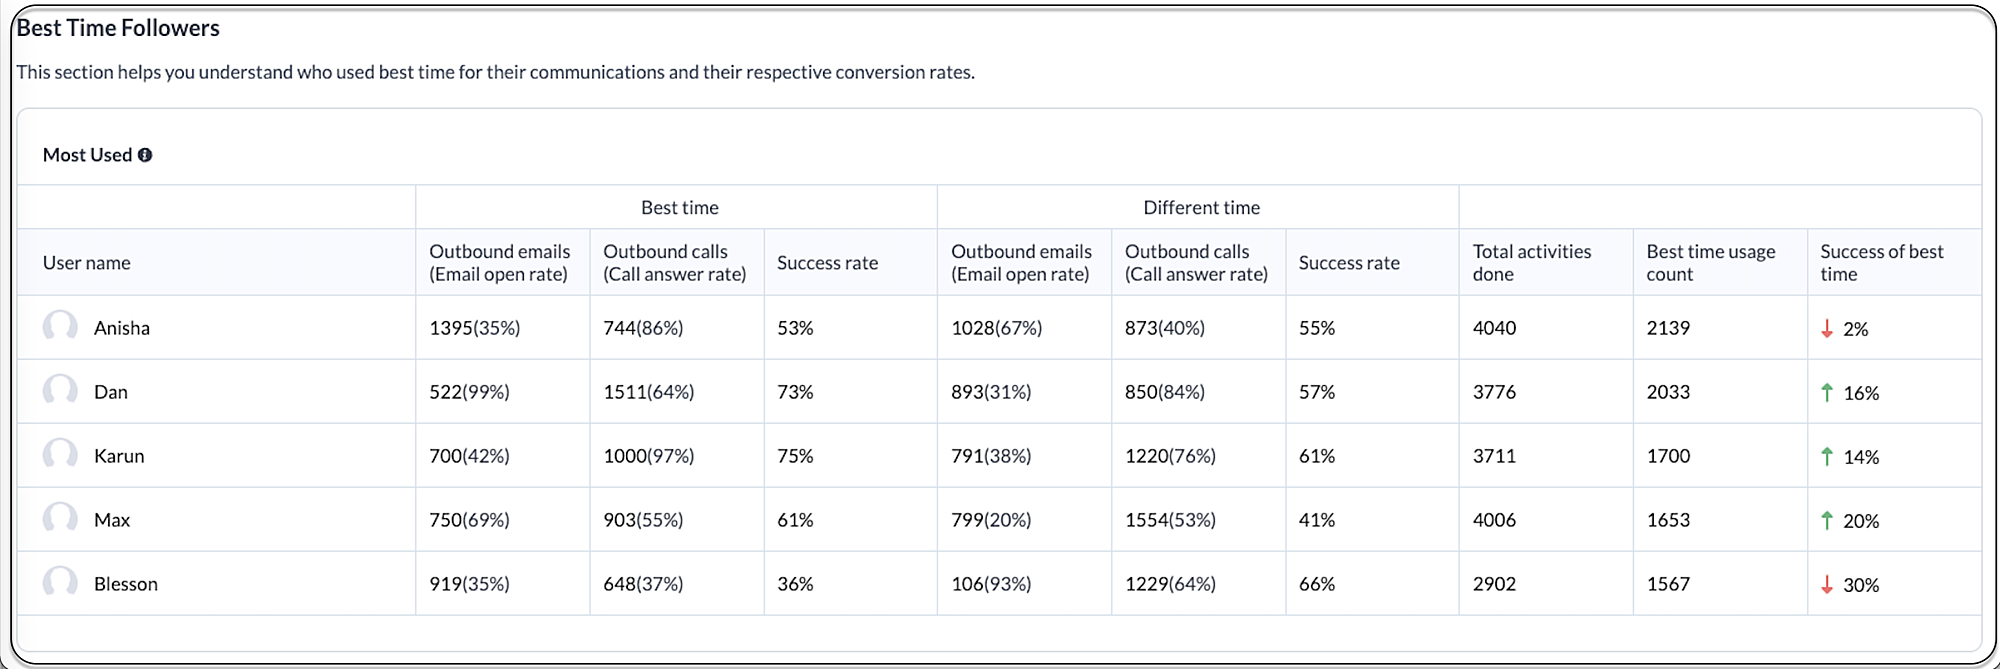Click the green up arrow in Dan's row
The image size is (2000, 669).
tap(1827, 392)
